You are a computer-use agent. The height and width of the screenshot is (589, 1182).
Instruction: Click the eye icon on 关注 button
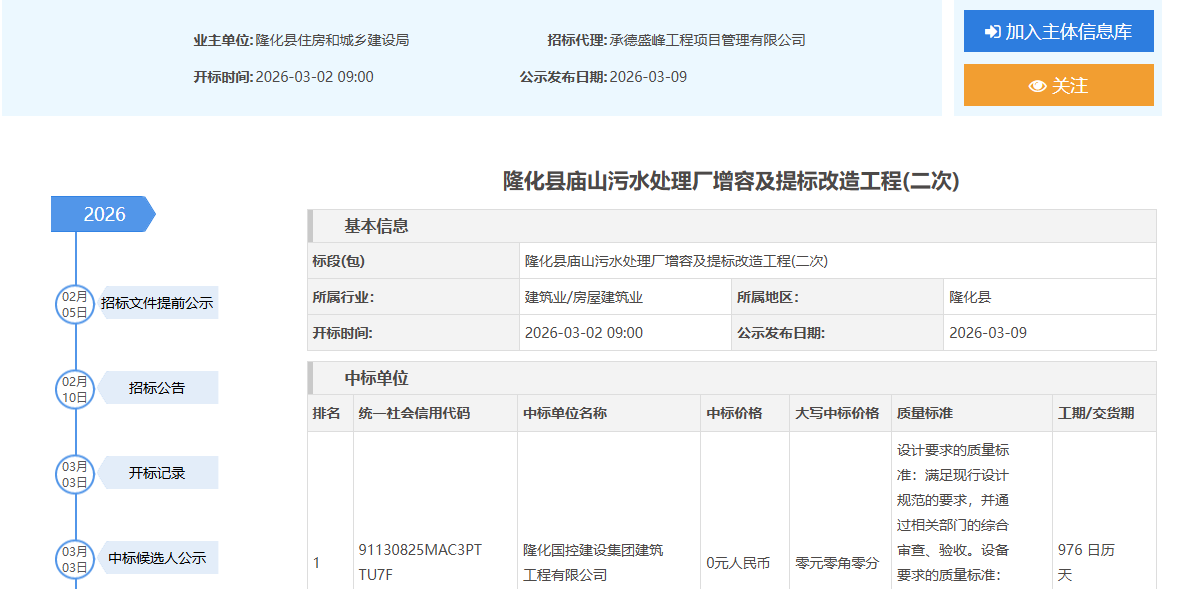coord(1037,86)
